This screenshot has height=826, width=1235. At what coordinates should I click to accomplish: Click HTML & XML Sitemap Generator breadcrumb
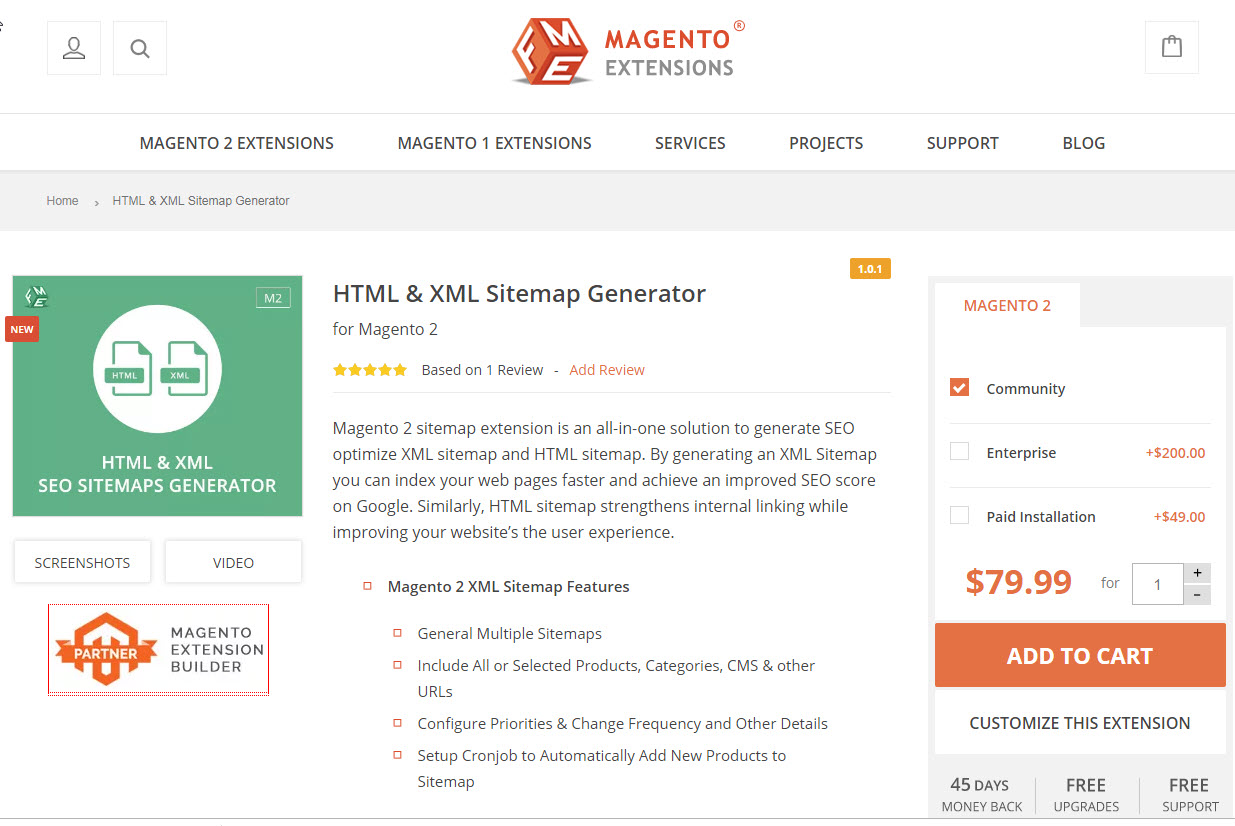point(201,201)
